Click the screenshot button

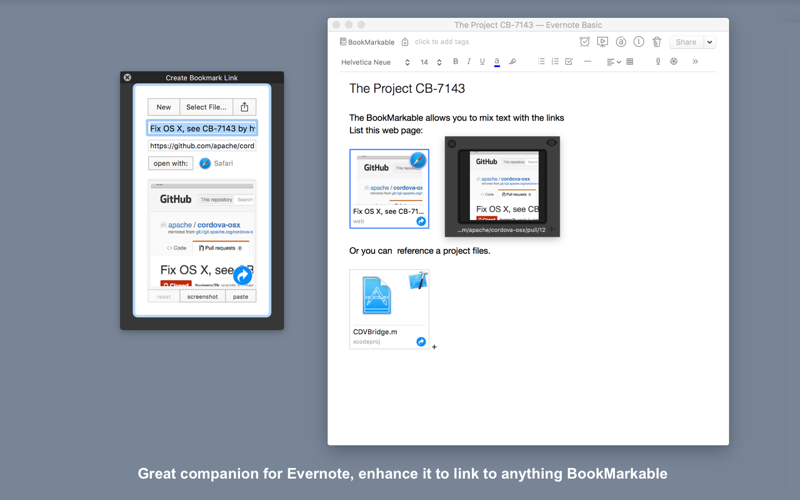[x=203, y=296]
